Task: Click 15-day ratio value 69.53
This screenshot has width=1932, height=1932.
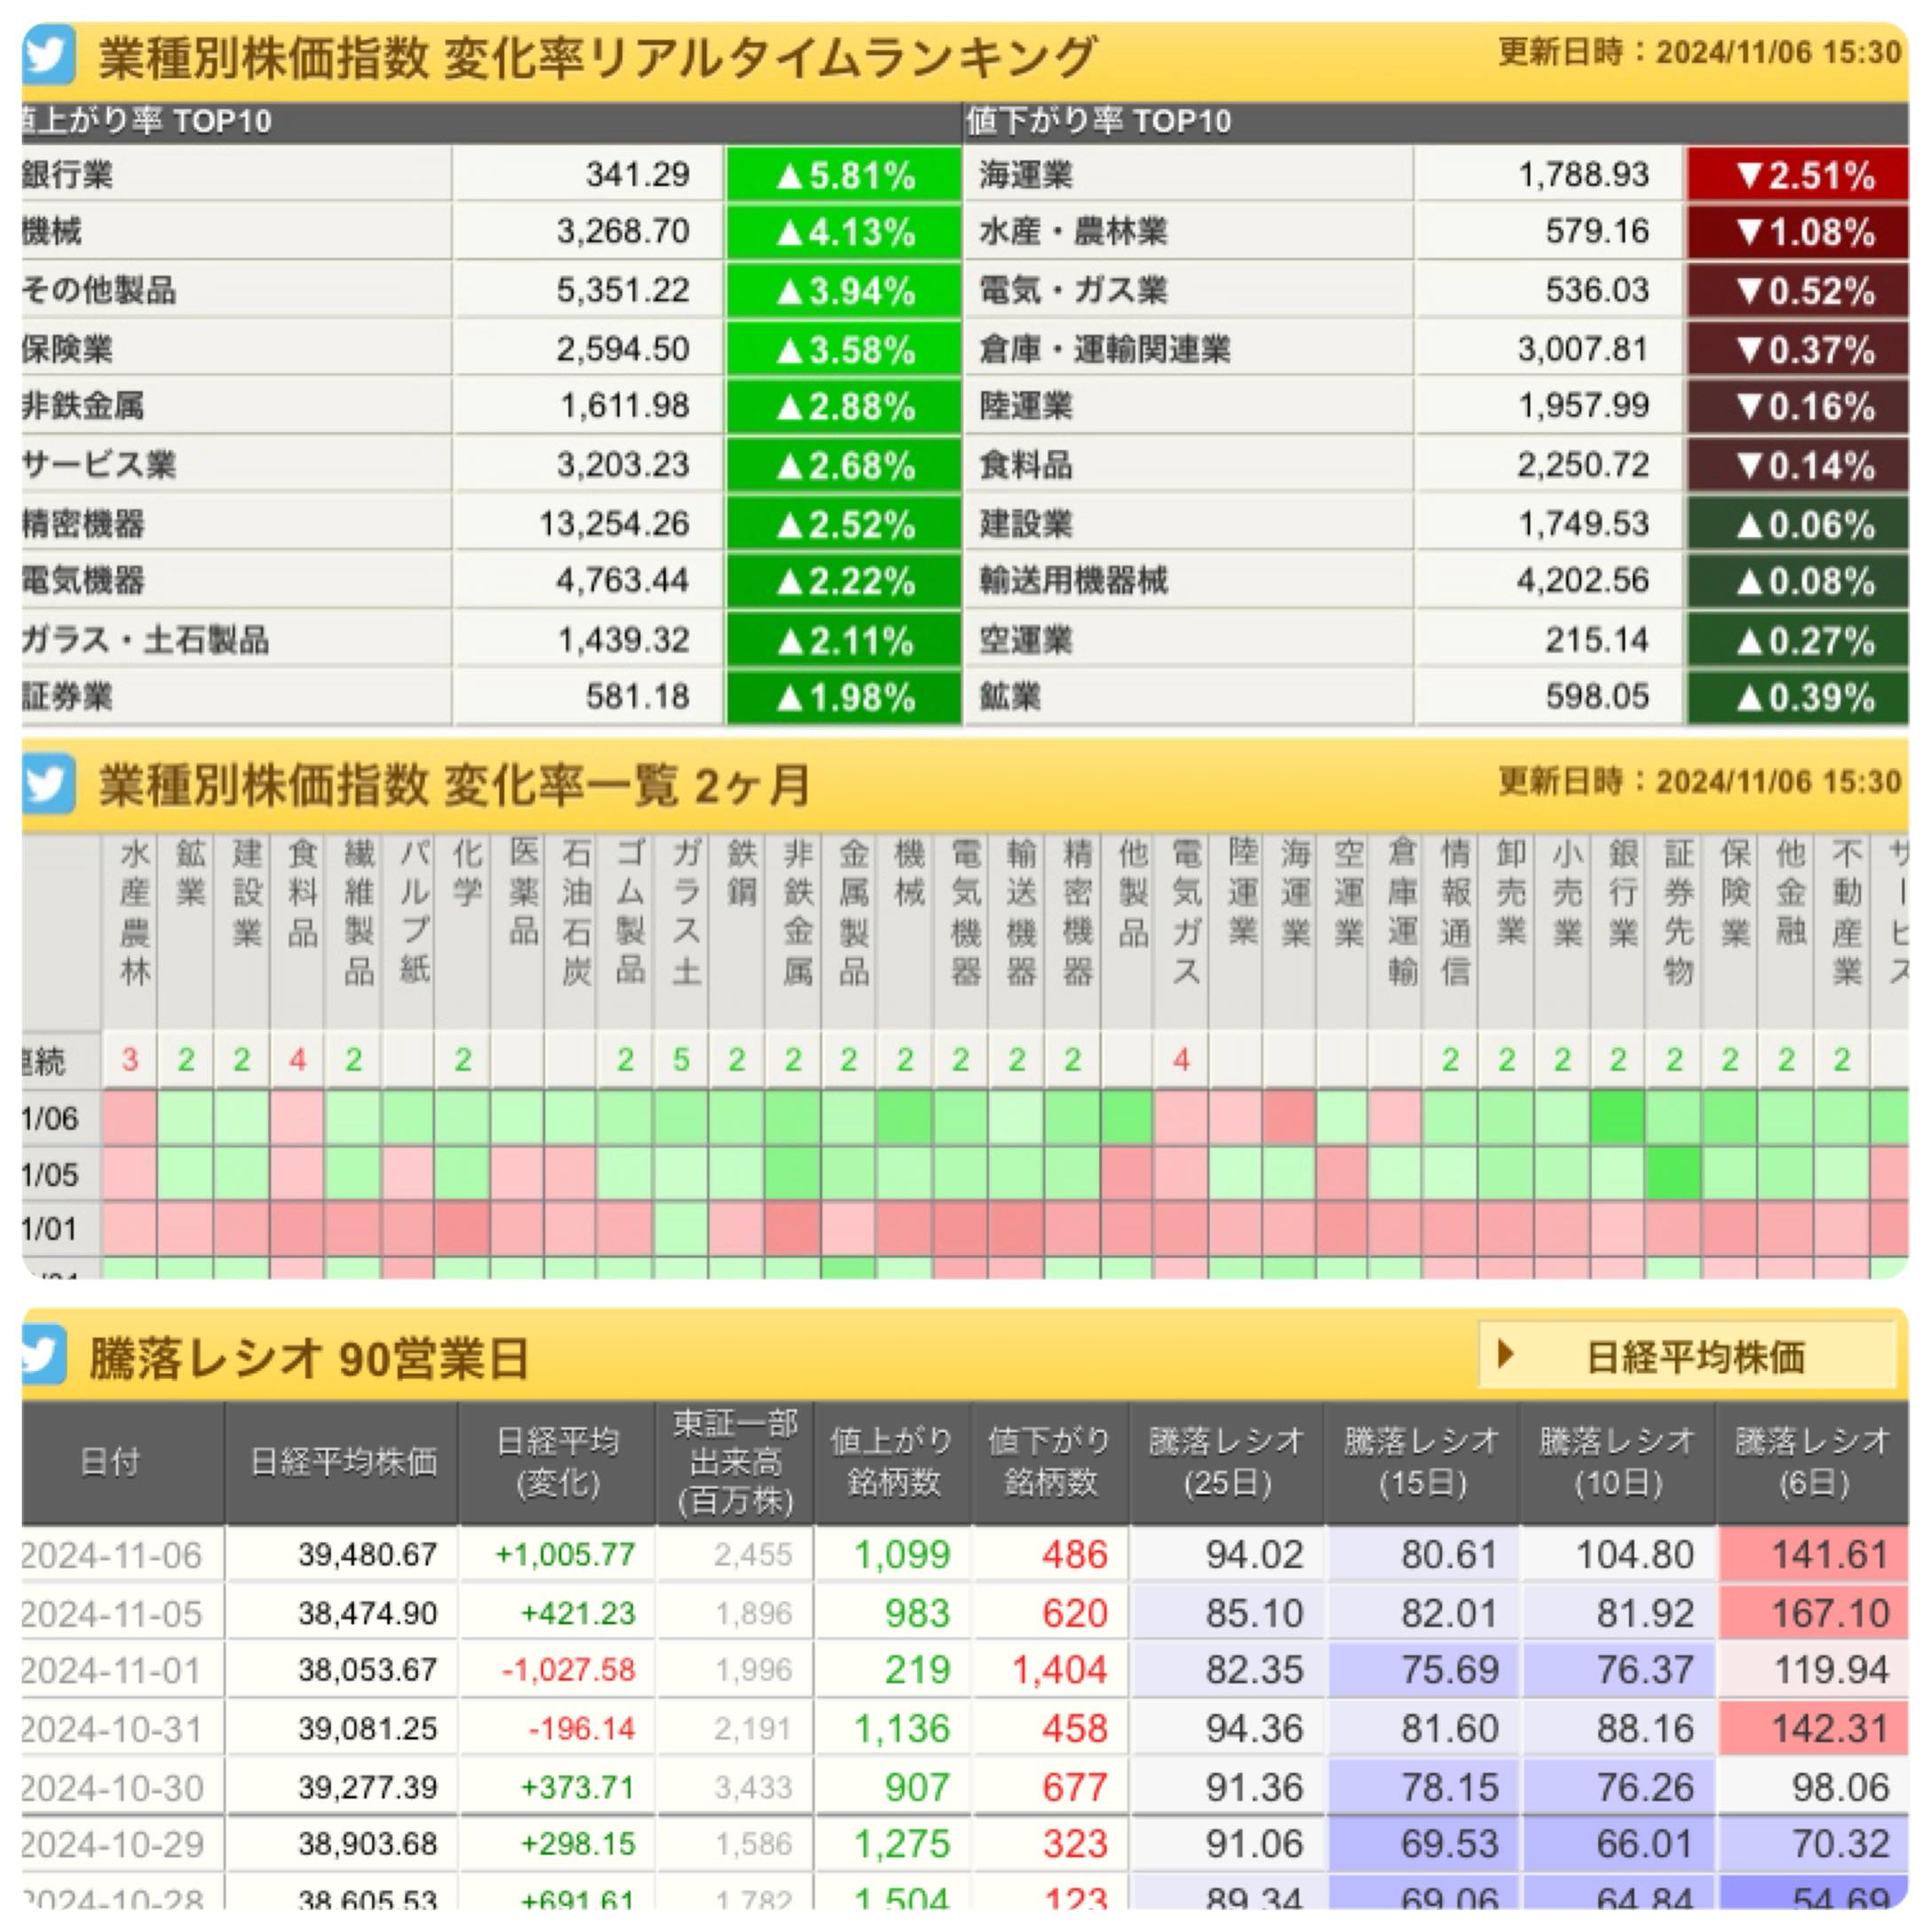Action: (1449, 1843)
